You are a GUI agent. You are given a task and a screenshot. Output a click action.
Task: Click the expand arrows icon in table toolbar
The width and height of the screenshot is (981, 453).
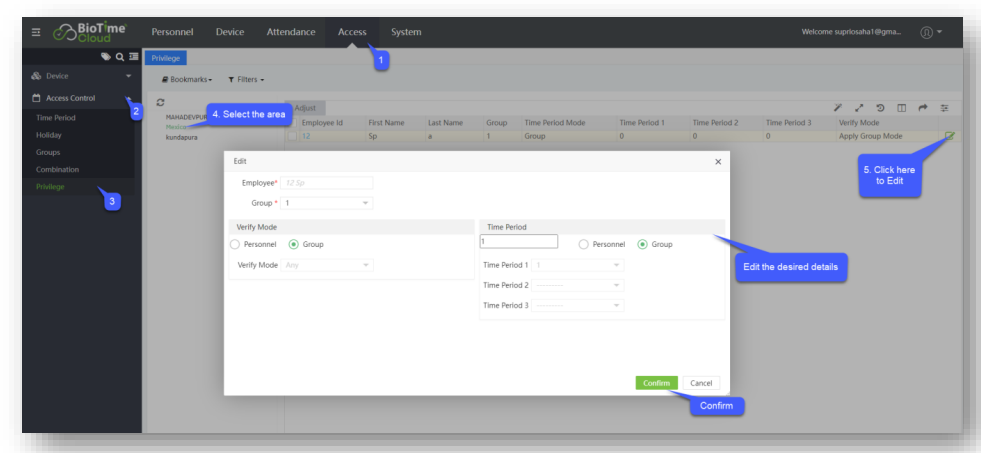click(x=858, y=107)
